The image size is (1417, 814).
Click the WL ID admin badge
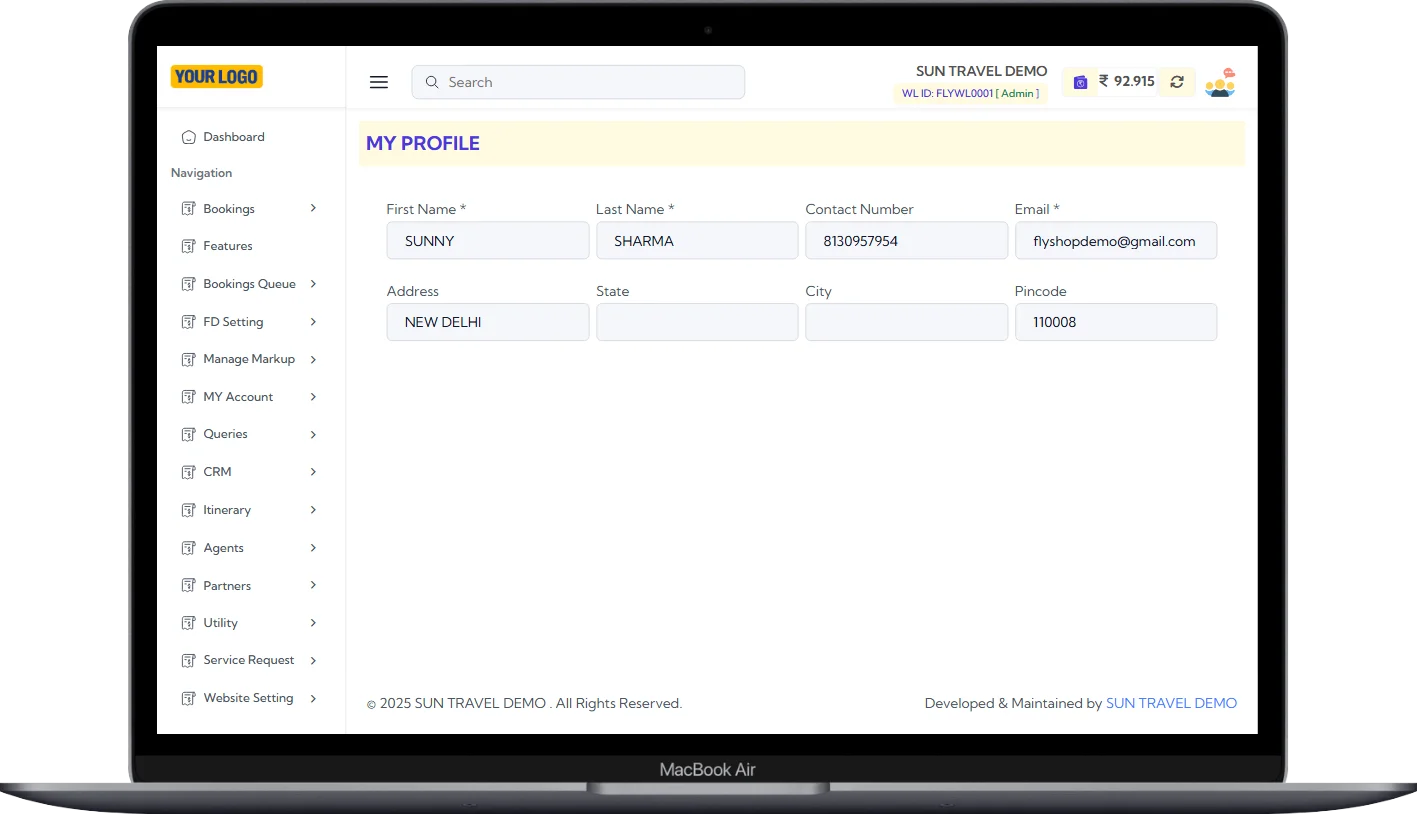pos(970,94)
